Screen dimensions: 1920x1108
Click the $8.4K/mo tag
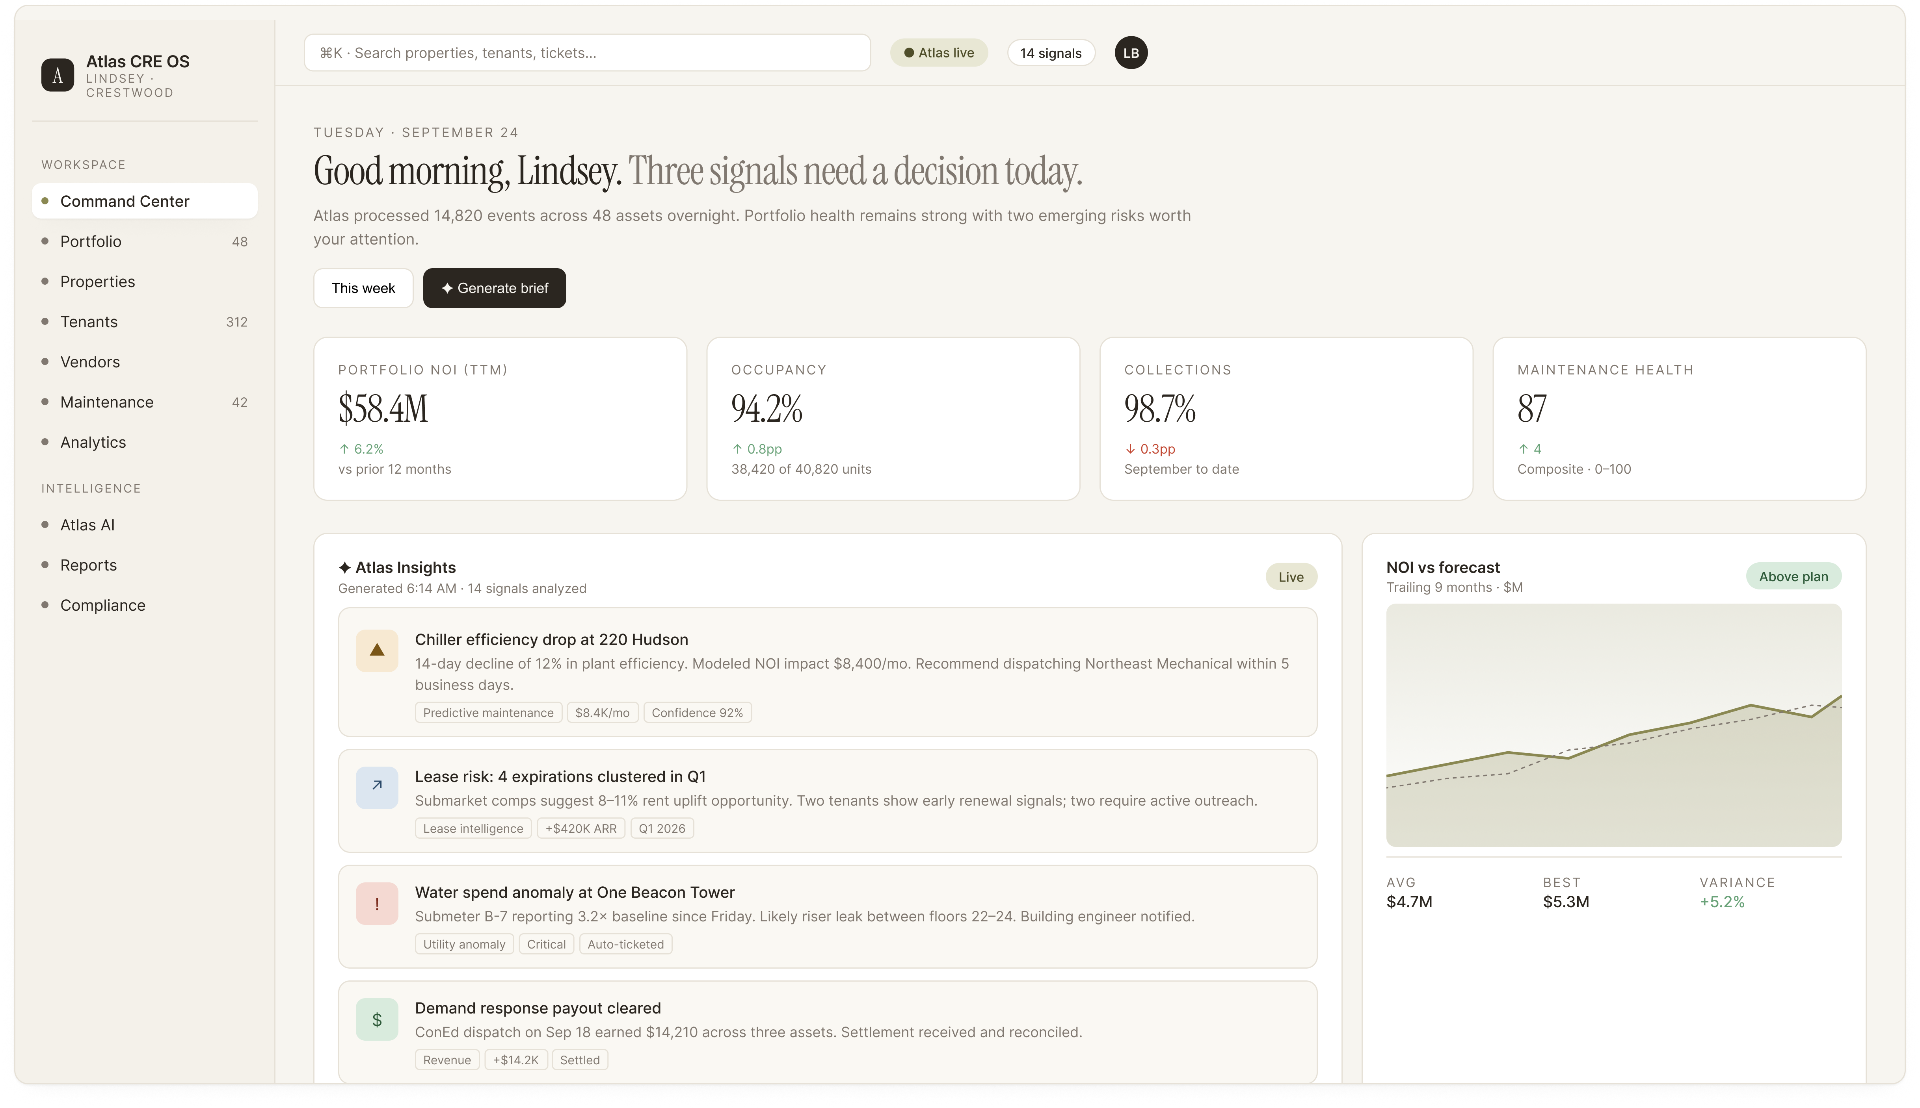602,713
